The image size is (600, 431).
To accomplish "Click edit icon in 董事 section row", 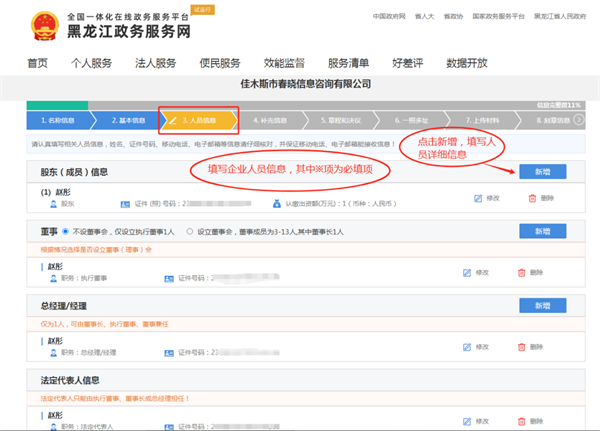I will [467, 272].
